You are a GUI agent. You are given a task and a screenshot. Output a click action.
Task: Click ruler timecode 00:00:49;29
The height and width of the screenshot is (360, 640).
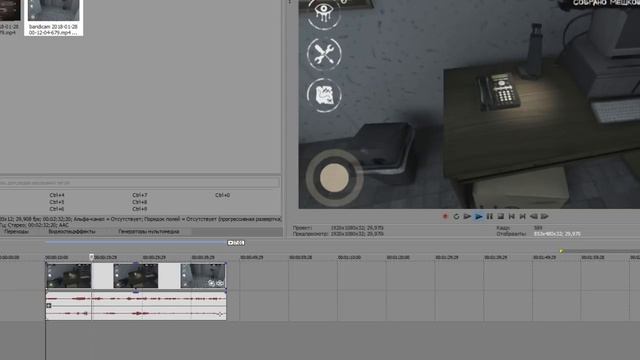(x=251, y=258)
